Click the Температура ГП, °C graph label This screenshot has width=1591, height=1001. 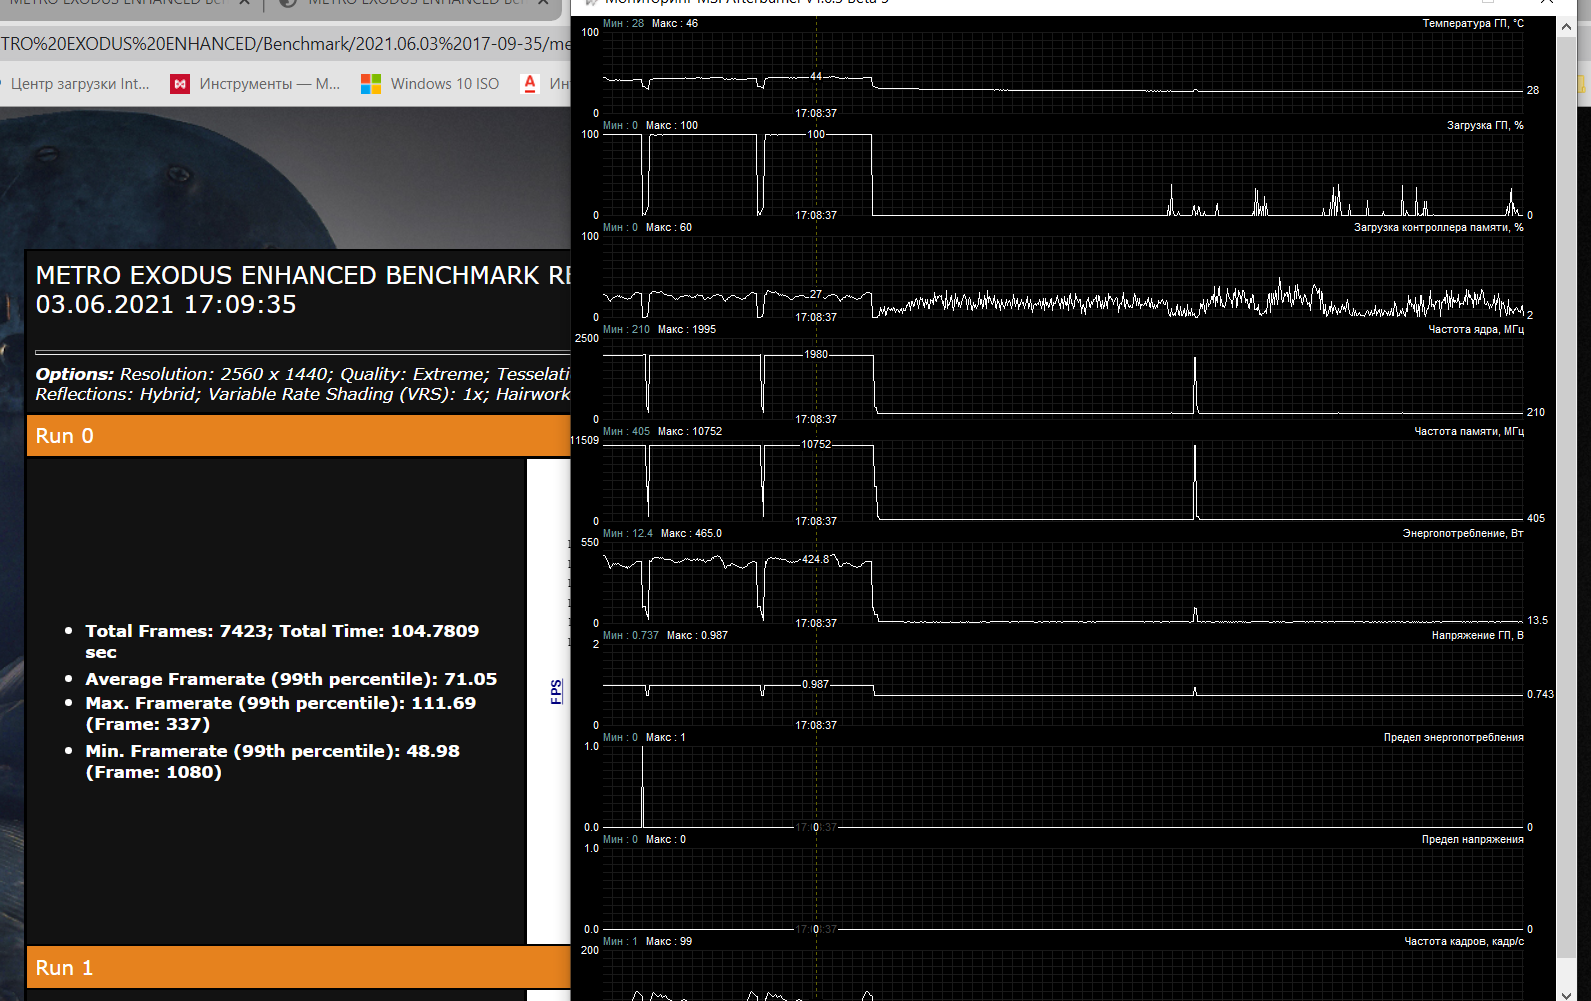(x=1473, y=23)
